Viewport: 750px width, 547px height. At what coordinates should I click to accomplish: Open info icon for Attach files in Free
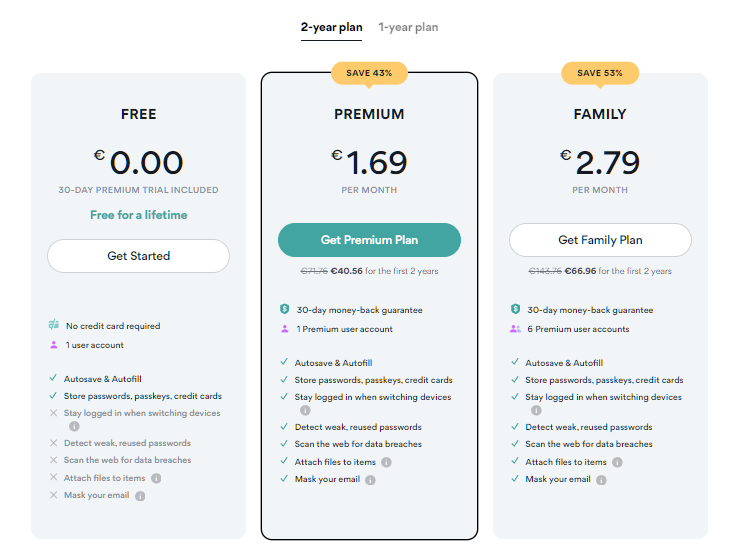pos(156,478)
